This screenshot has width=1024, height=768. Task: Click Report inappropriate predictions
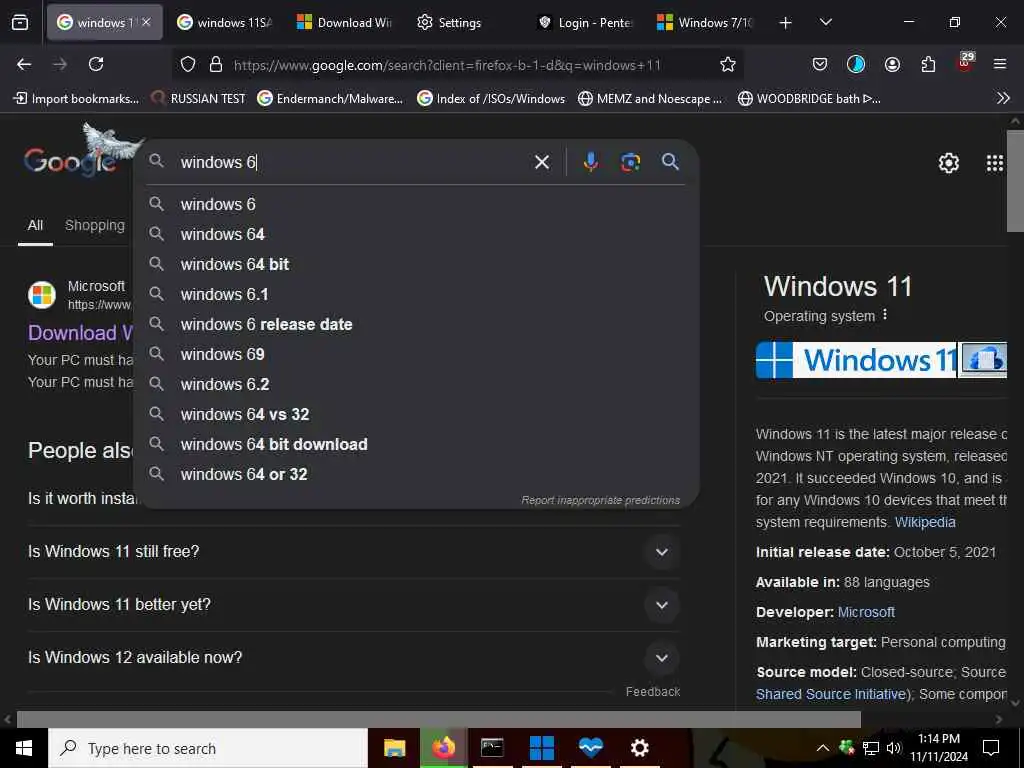600,500
